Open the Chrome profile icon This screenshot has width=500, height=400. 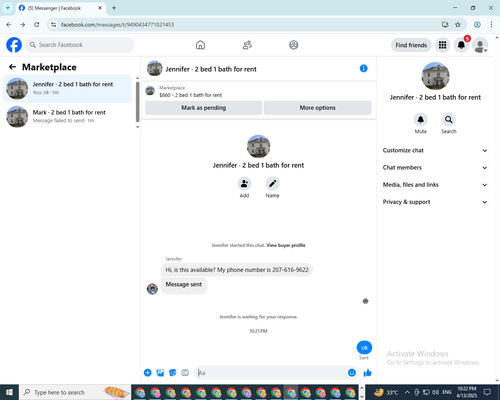pyautogui.click(x=477, y=24)
